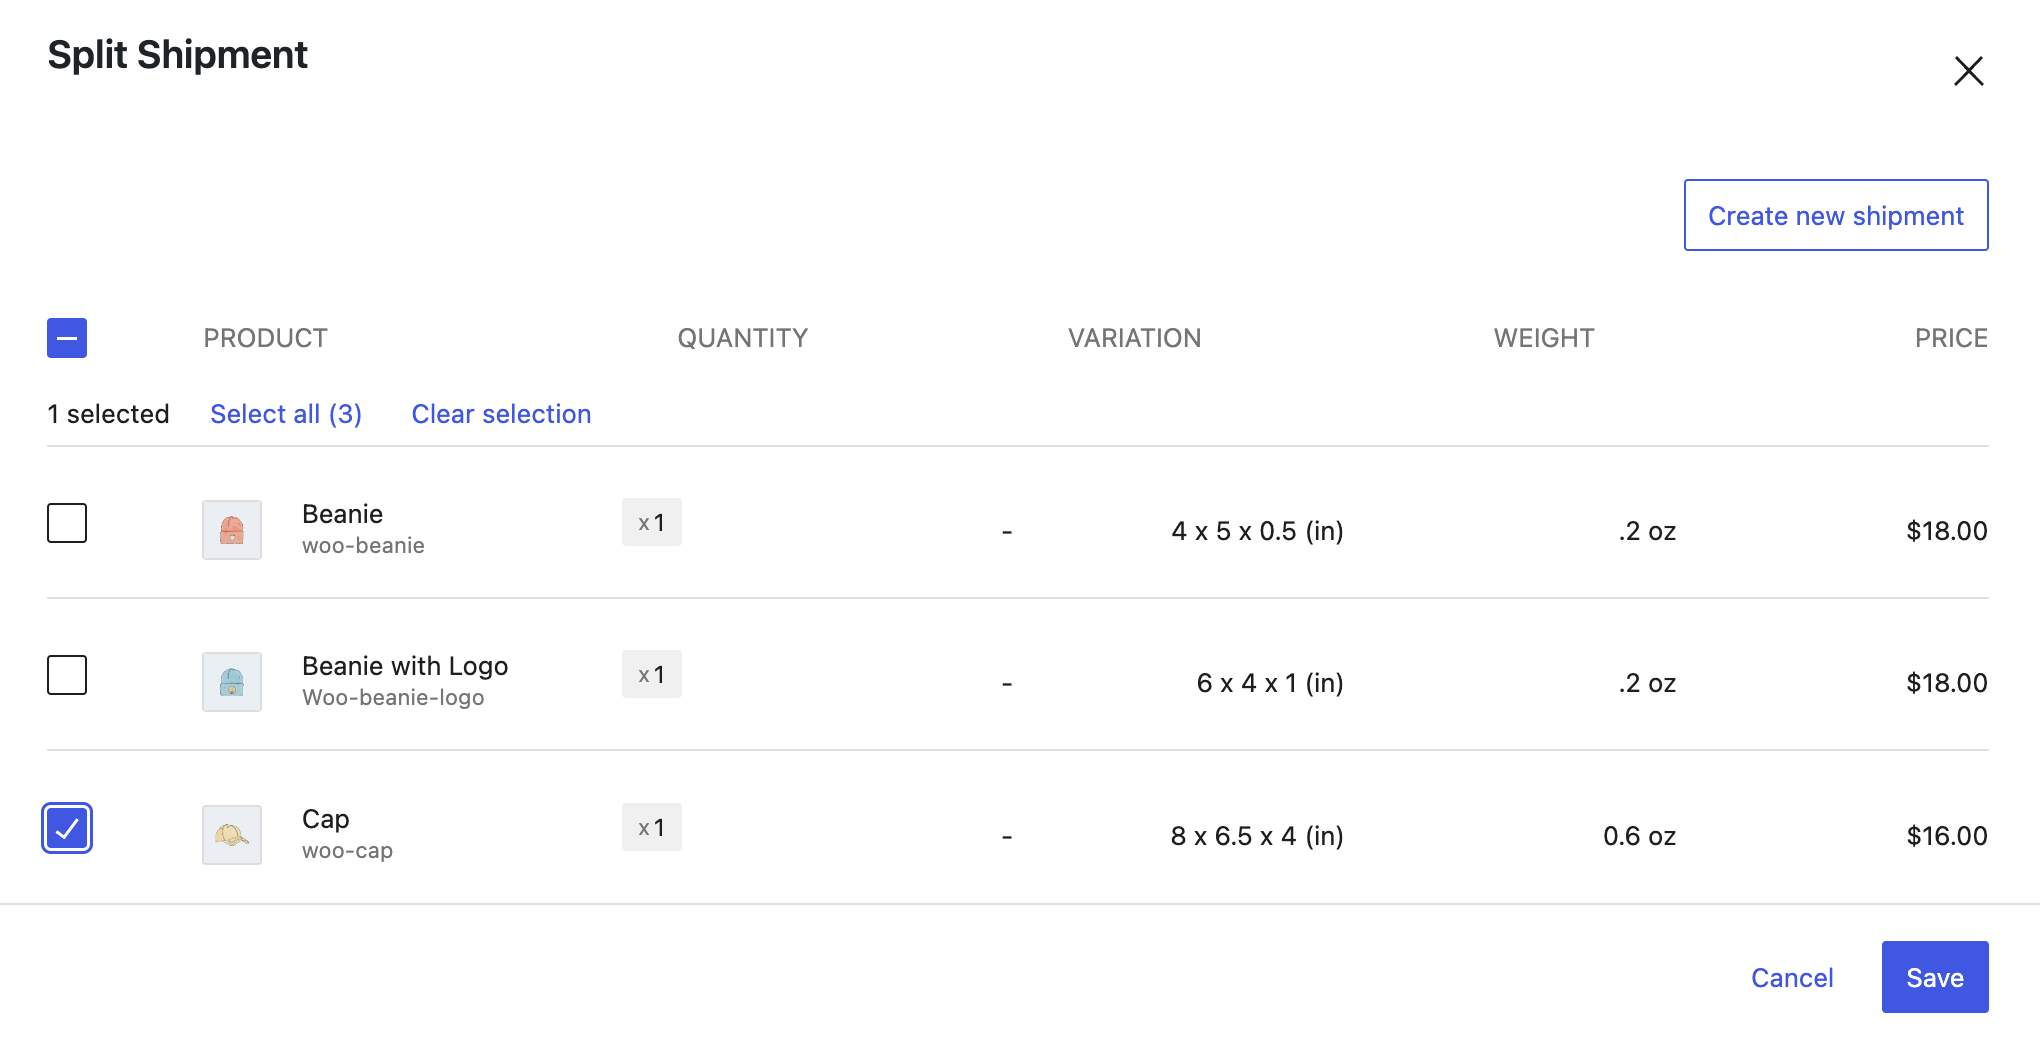Image resolution: width=2040 pixels, height=1040 pixels.
Task: Click the Beanie with Logo thumbnail image
Action: (x=231, y=682)
